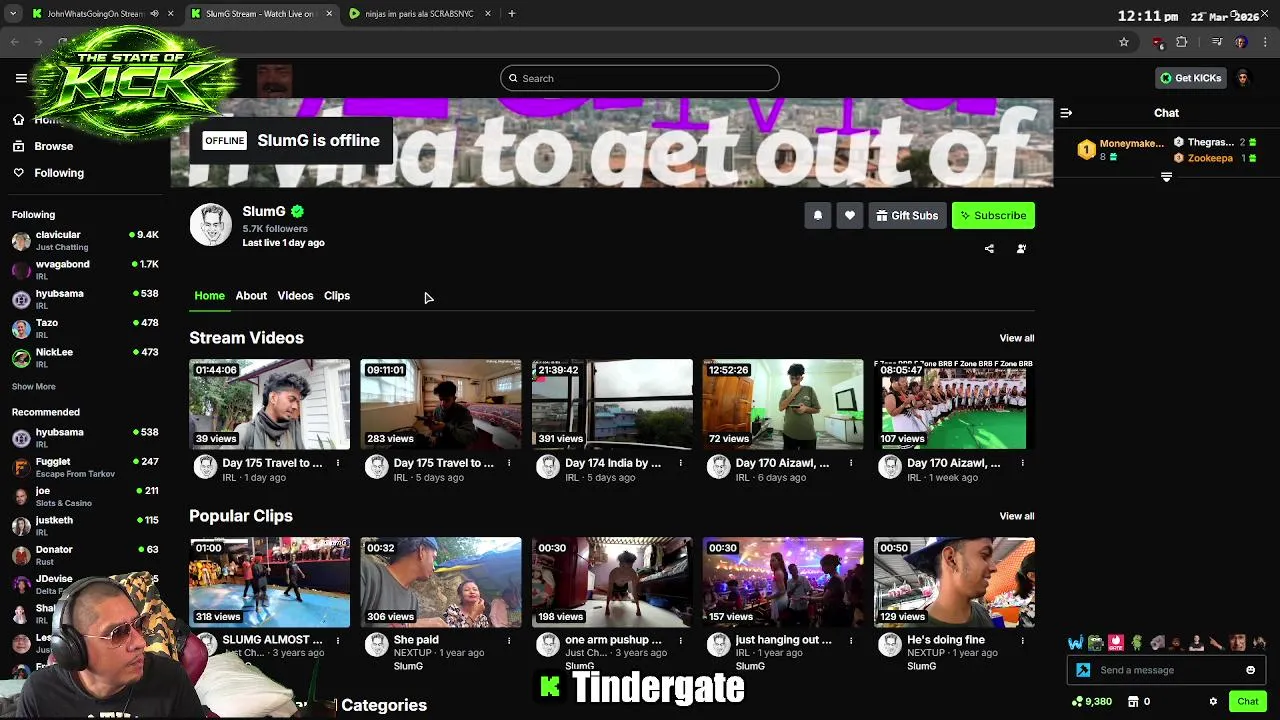
Task: Open the He's doing fine clip
Action: pyautogui.click(x=954, y=582)
